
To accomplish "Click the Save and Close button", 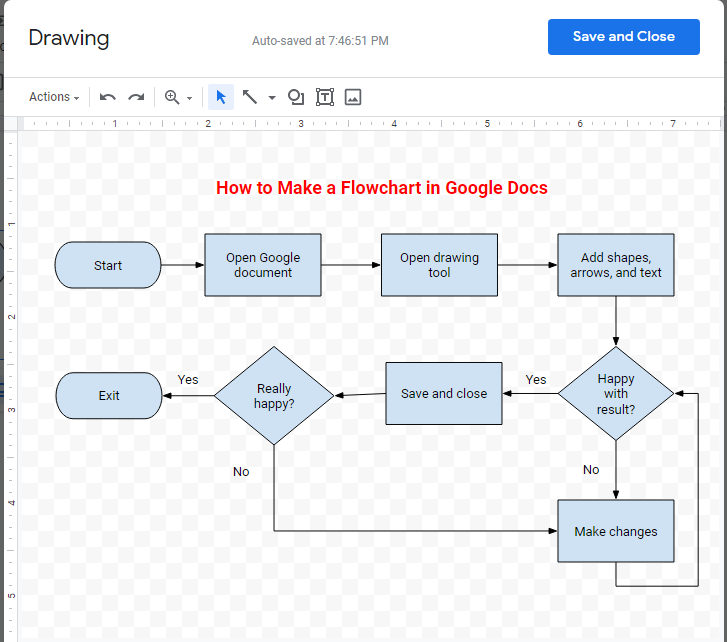I will [x=624, y=37].
